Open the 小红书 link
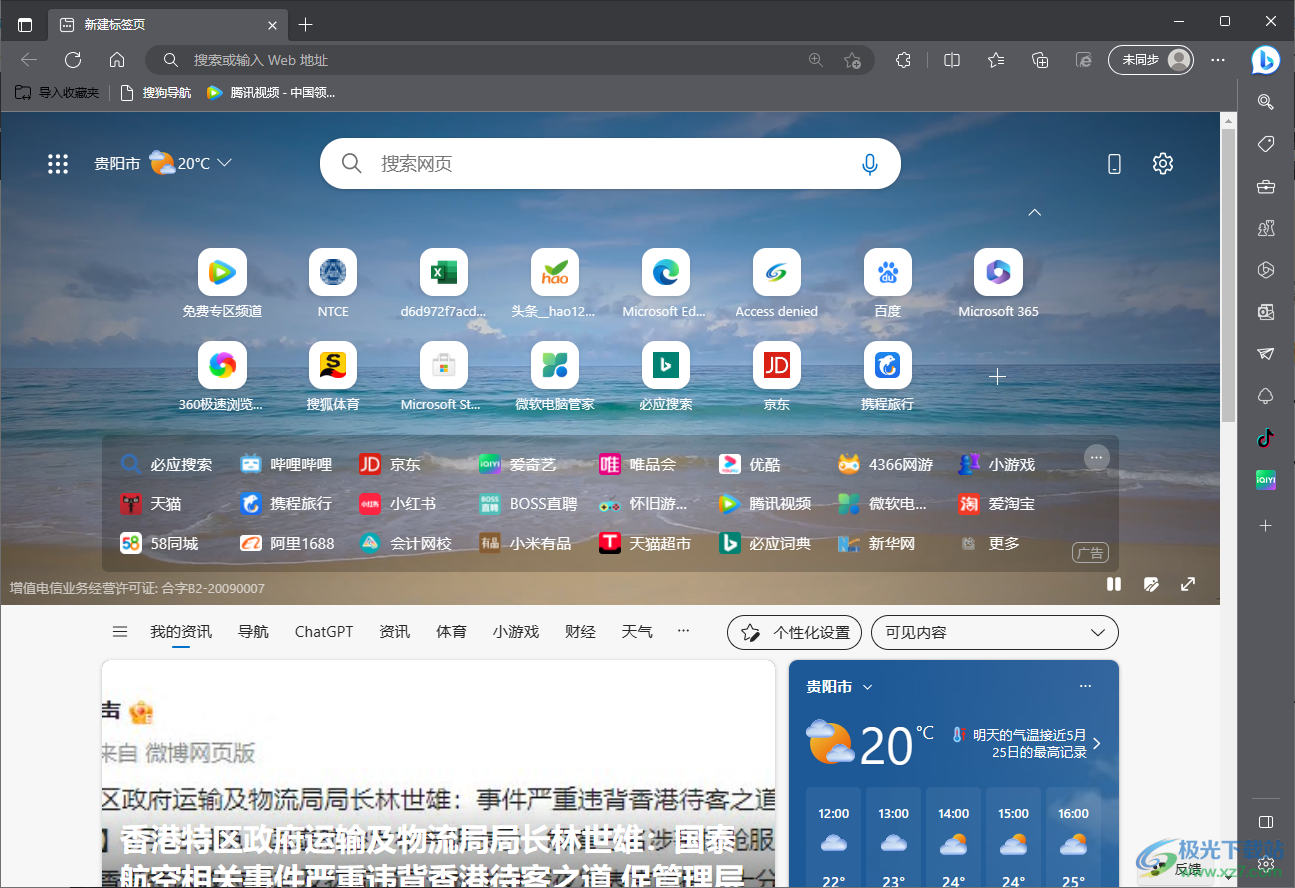The image size is (1295, 888). coord(397,504)
